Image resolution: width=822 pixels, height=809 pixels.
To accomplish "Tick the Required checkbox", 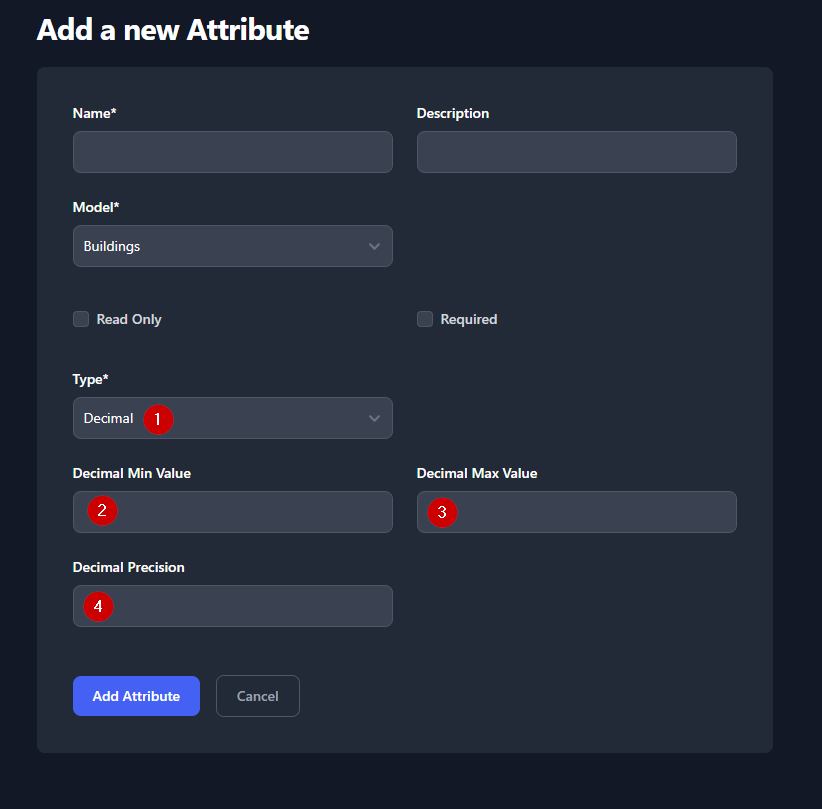I will pos(425,319).
